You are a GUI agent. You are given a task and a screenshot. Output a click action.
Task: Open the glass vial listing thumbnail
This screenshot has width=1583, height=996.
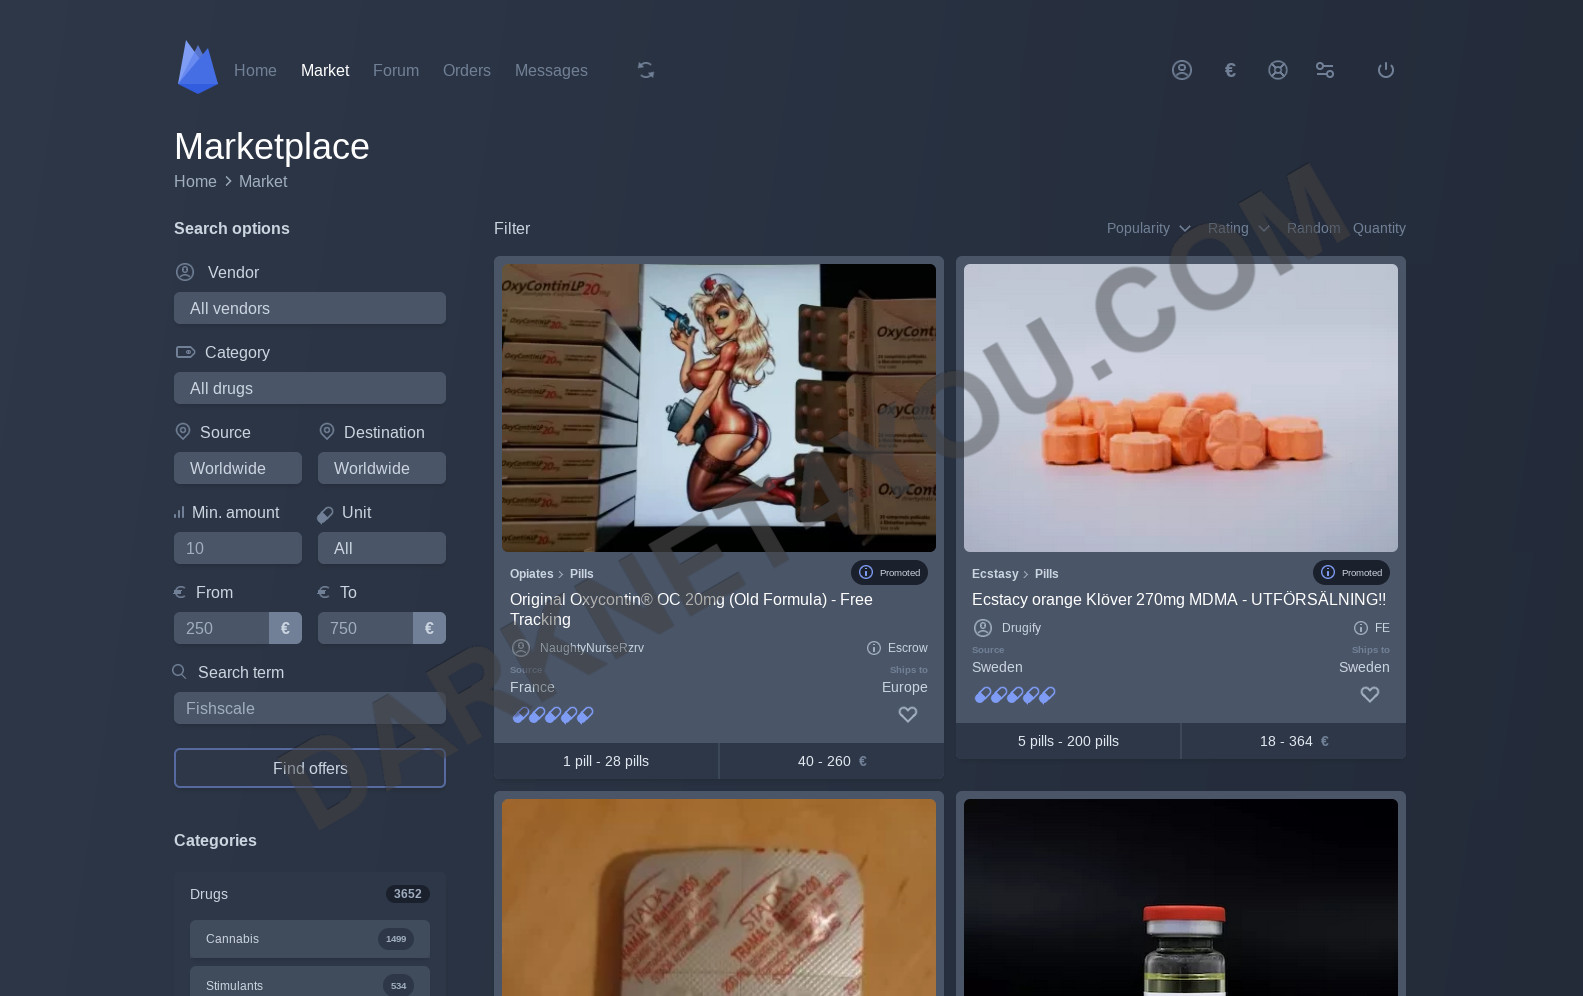tap(1181, 897)
